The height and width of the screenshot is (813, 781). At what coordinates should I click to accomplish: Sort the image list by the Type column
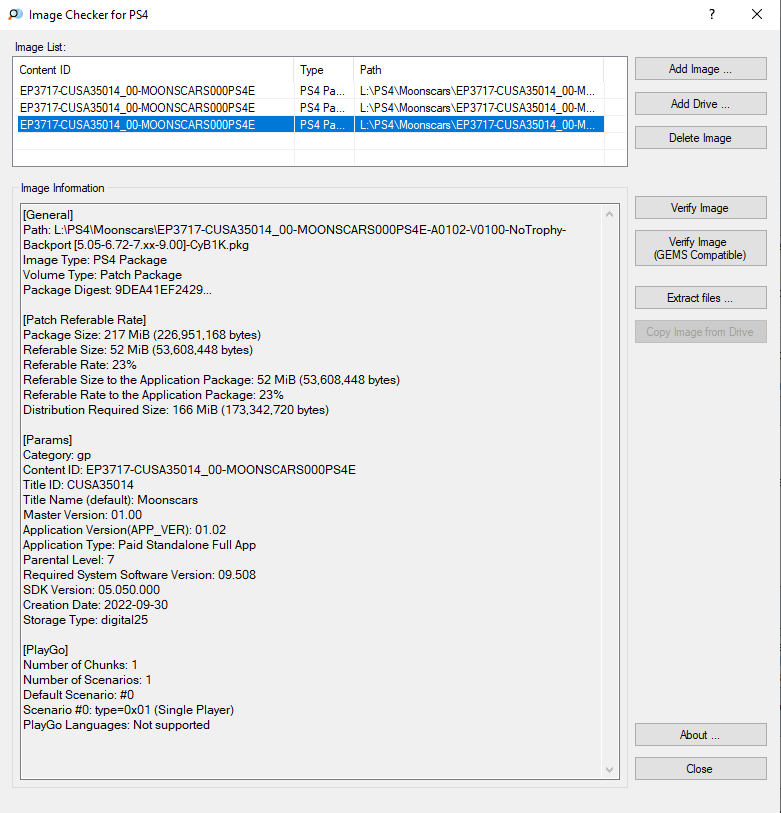tap(324, 70)
